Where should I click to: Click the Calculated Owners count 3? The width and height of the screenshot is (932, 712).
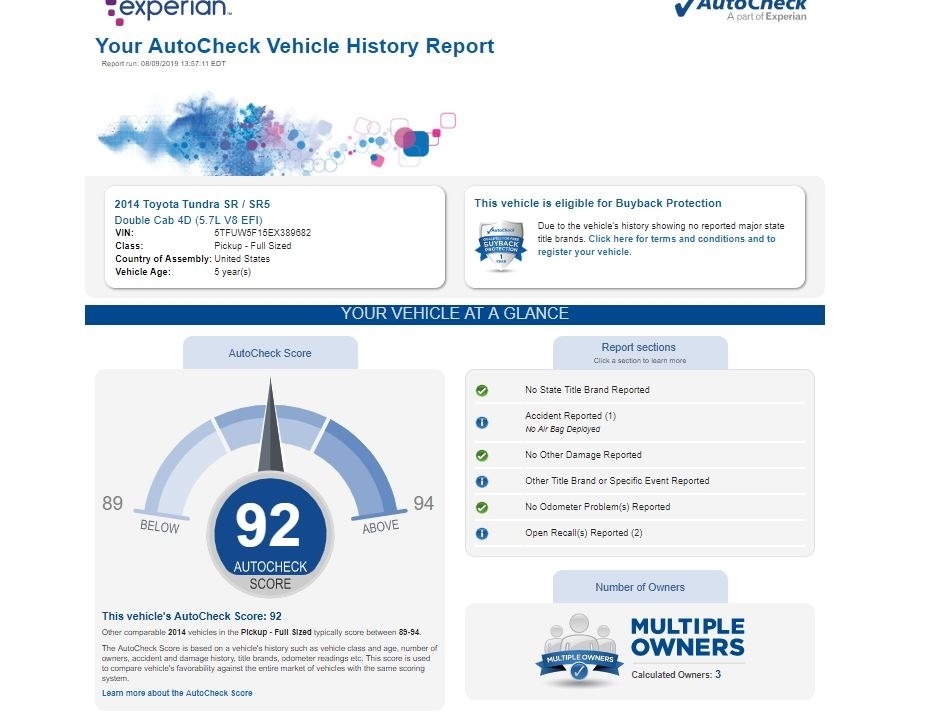[x=717, y=675]
